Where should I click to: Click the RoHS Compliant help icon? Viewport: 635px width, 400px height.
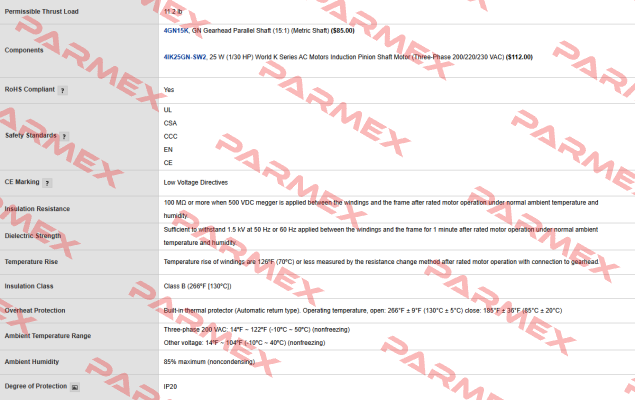coord(62,90)
